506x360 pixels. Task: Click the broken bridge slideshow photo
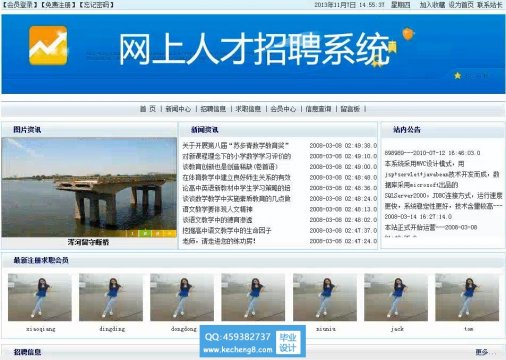(89, 187)
